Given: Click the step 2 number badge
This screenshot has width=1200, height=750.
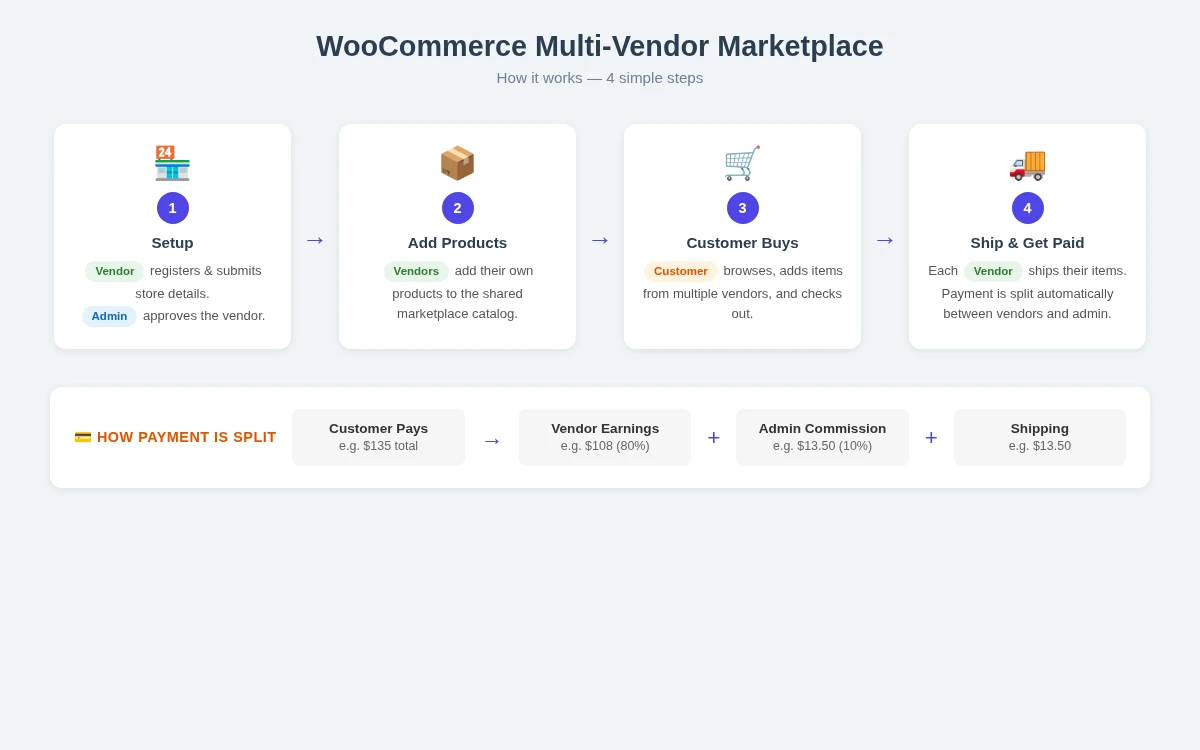Looking at the screenshot, I should coord(458,208).
